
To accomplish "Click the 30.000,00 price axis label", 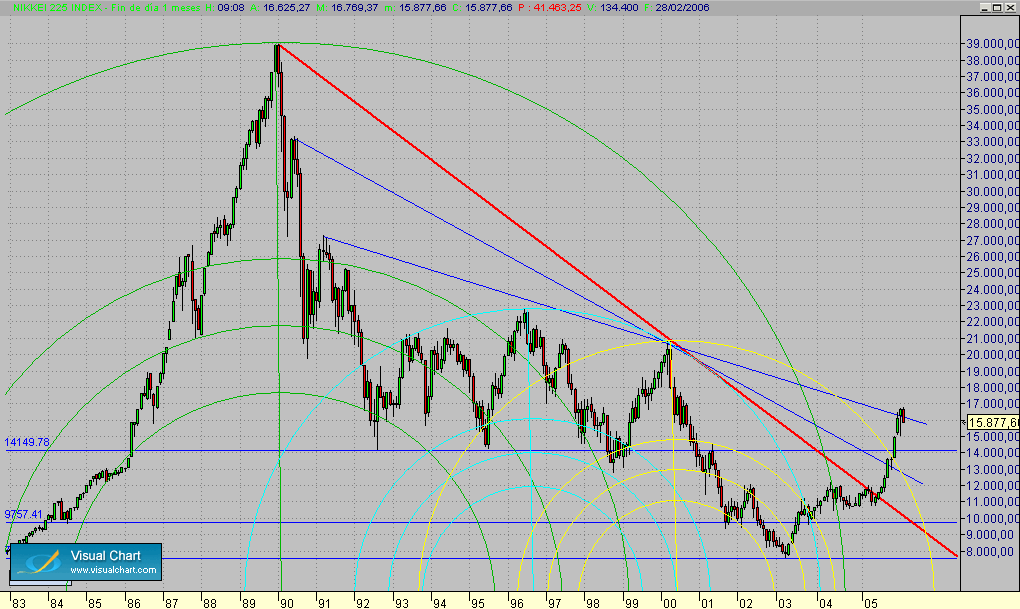I will pos(993,191).
